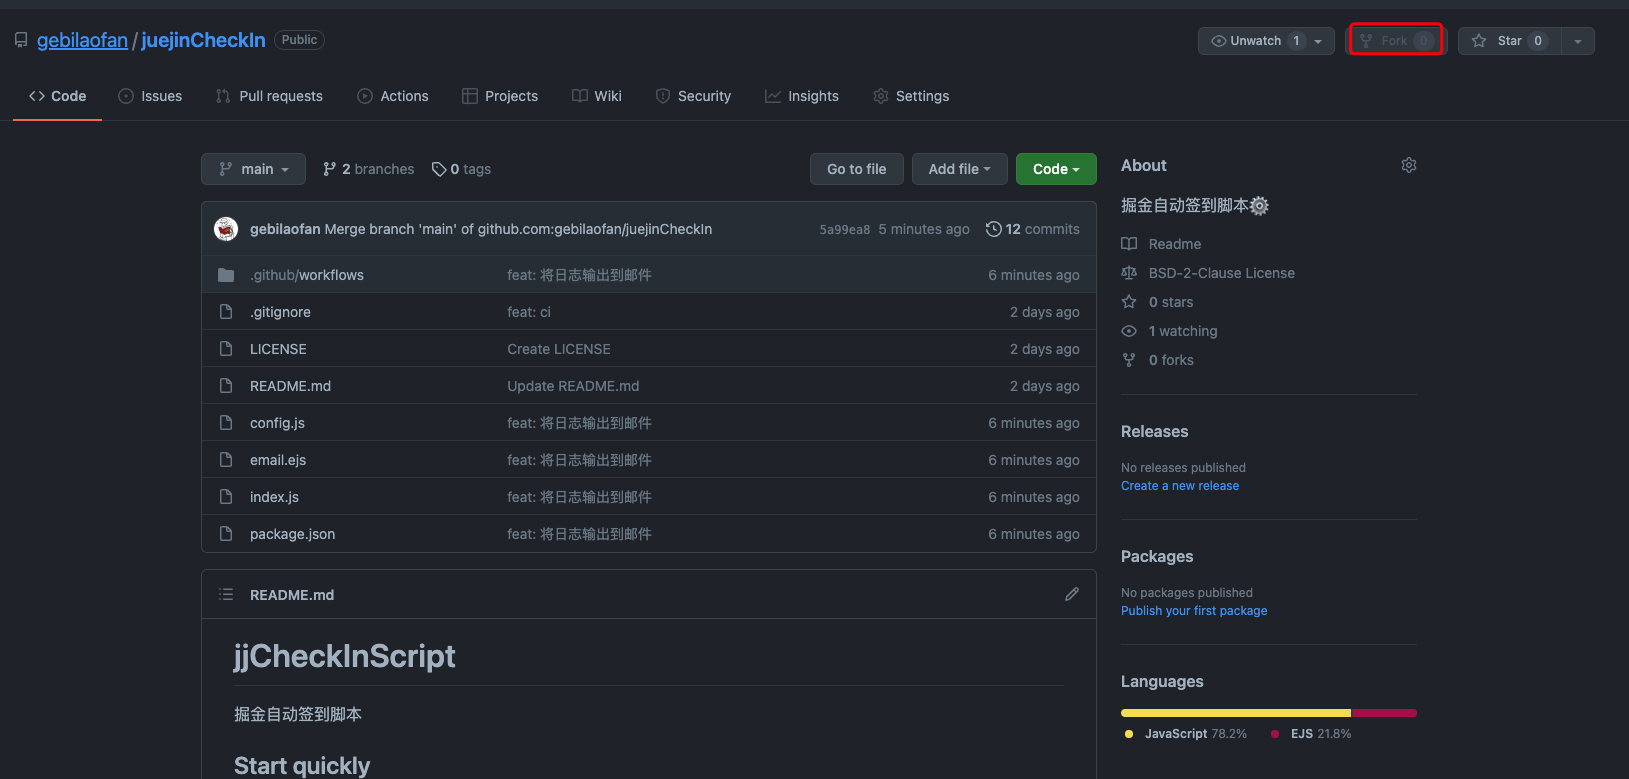Image resolution: width=1629 pixels, height=779 pixels.
Task: Open the main branch selector dropdown
Action: pos(254,169)
